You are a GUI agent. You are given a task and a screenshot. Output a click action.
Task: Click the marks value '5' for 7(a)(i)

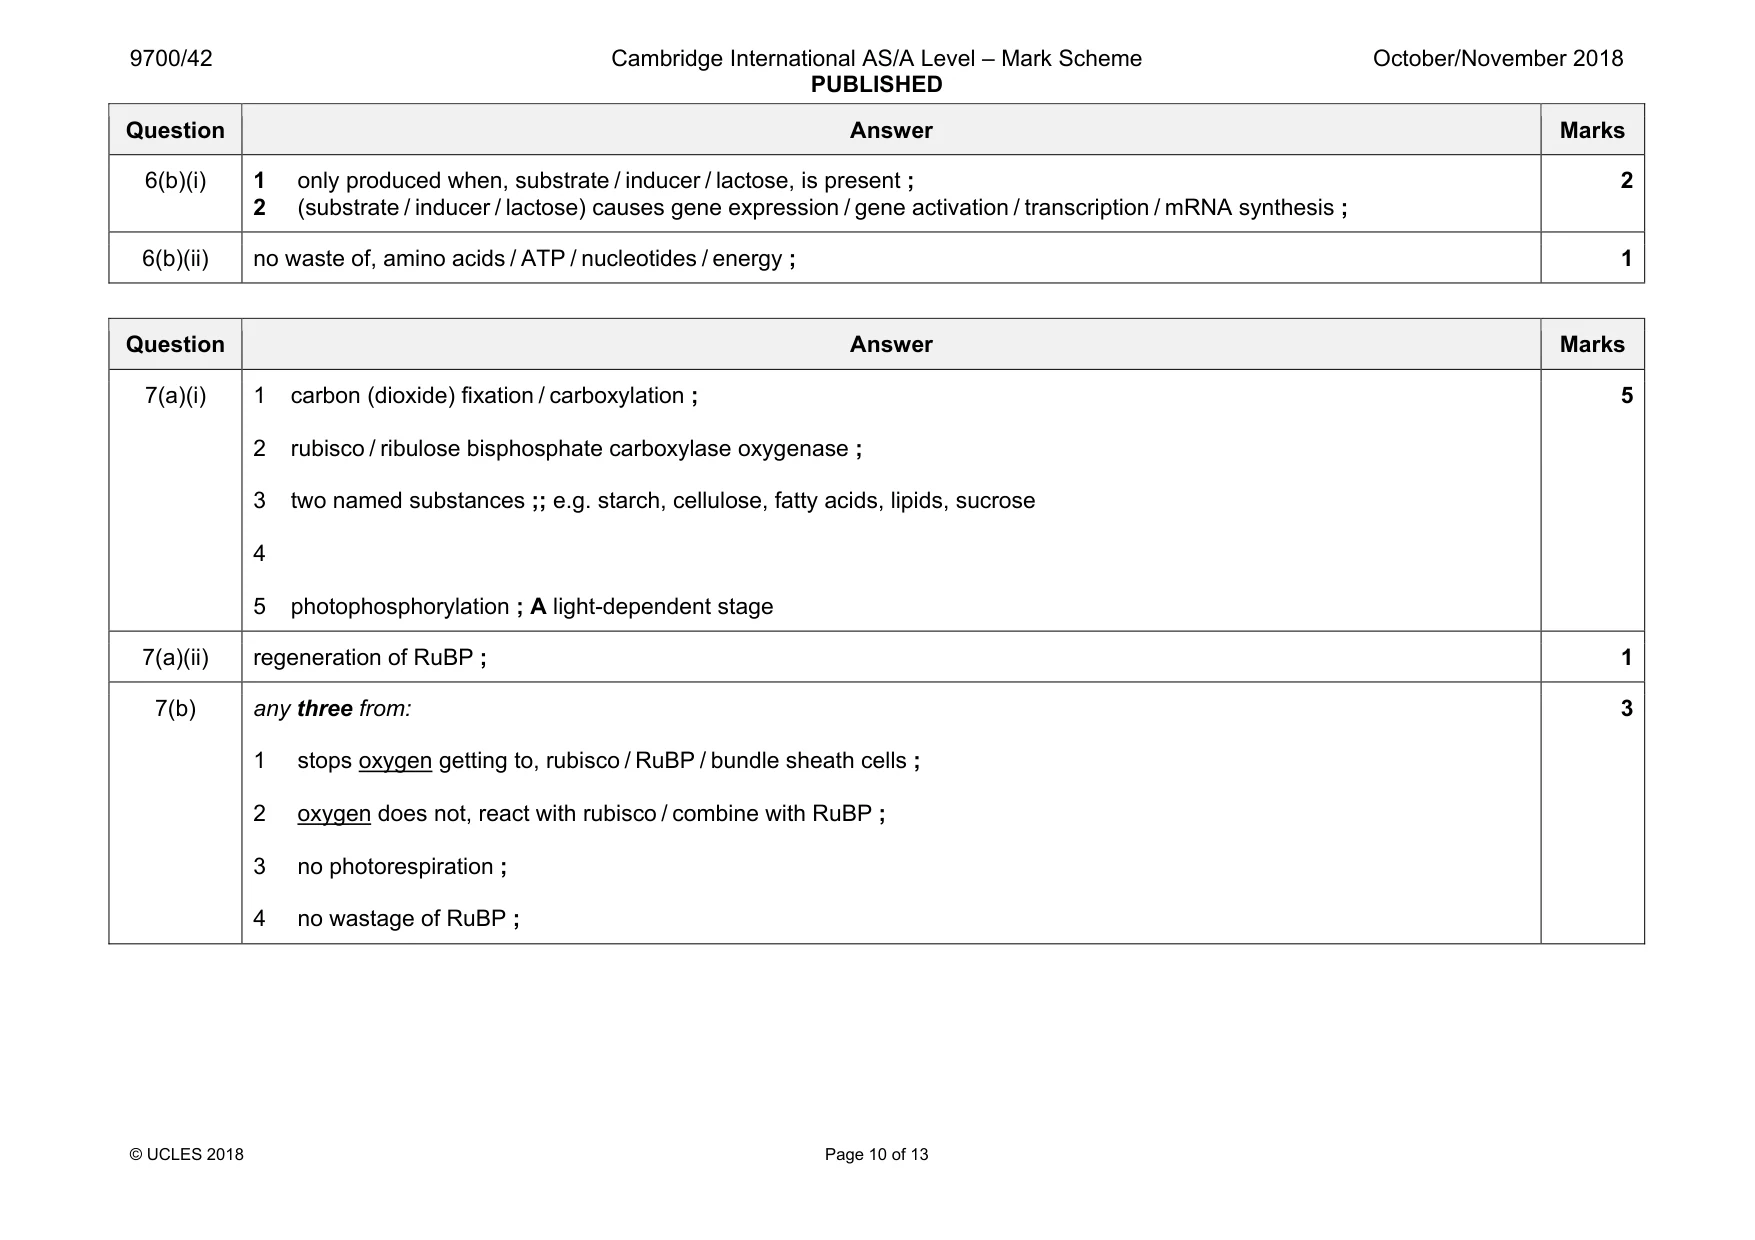[1626, 396]
